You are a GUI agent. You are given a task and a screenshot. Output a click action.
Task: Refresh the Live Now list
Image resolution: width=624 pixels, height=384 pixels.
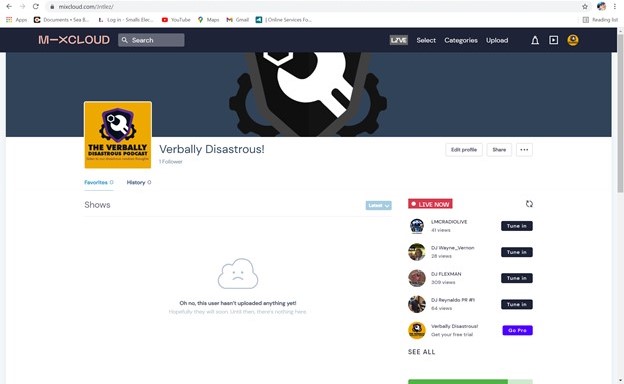pos(529,204)
